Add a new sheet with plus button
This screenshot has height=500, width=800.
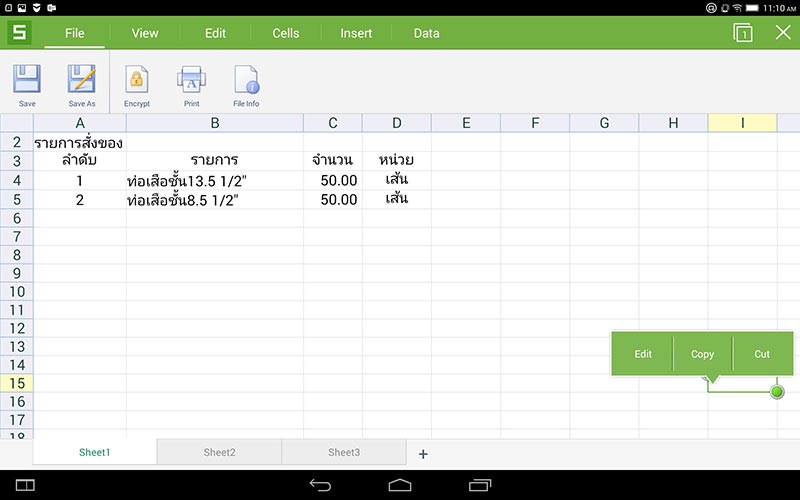point(423,454)
